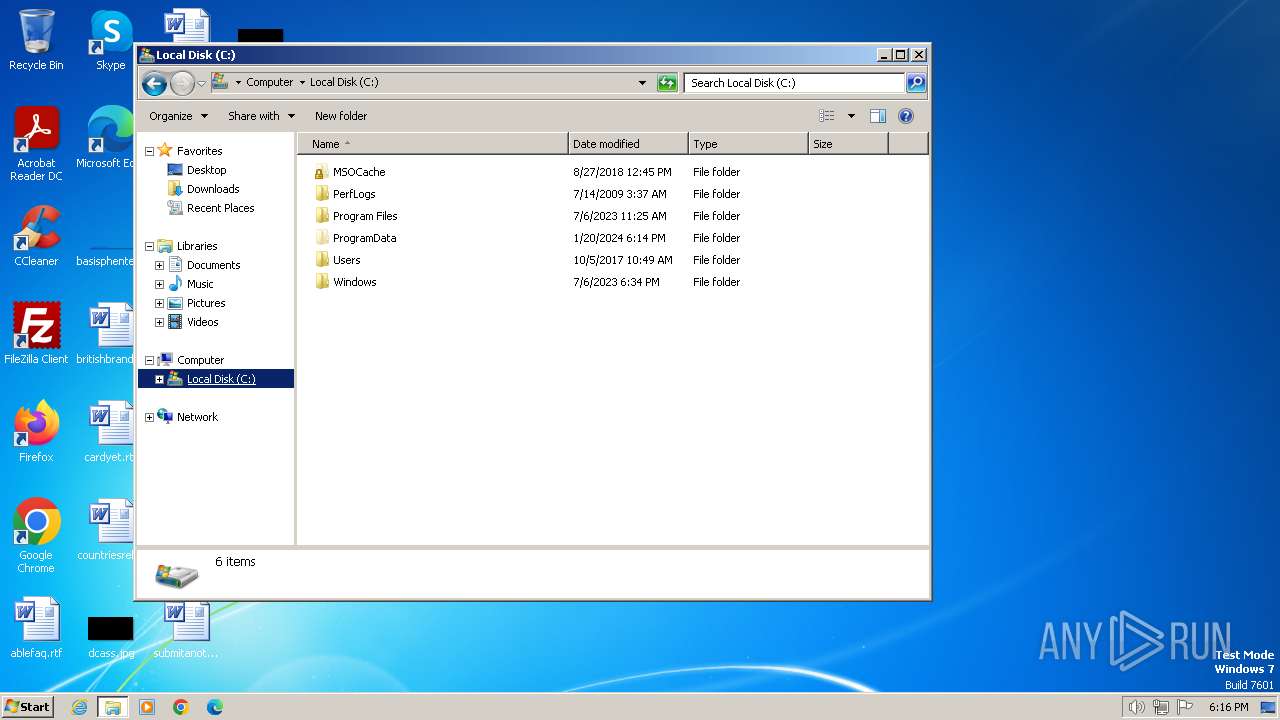This screenshot has height=720, width=1280.
Task: Open Firefox desktop shortcut
Action: [x=36, y=432]
